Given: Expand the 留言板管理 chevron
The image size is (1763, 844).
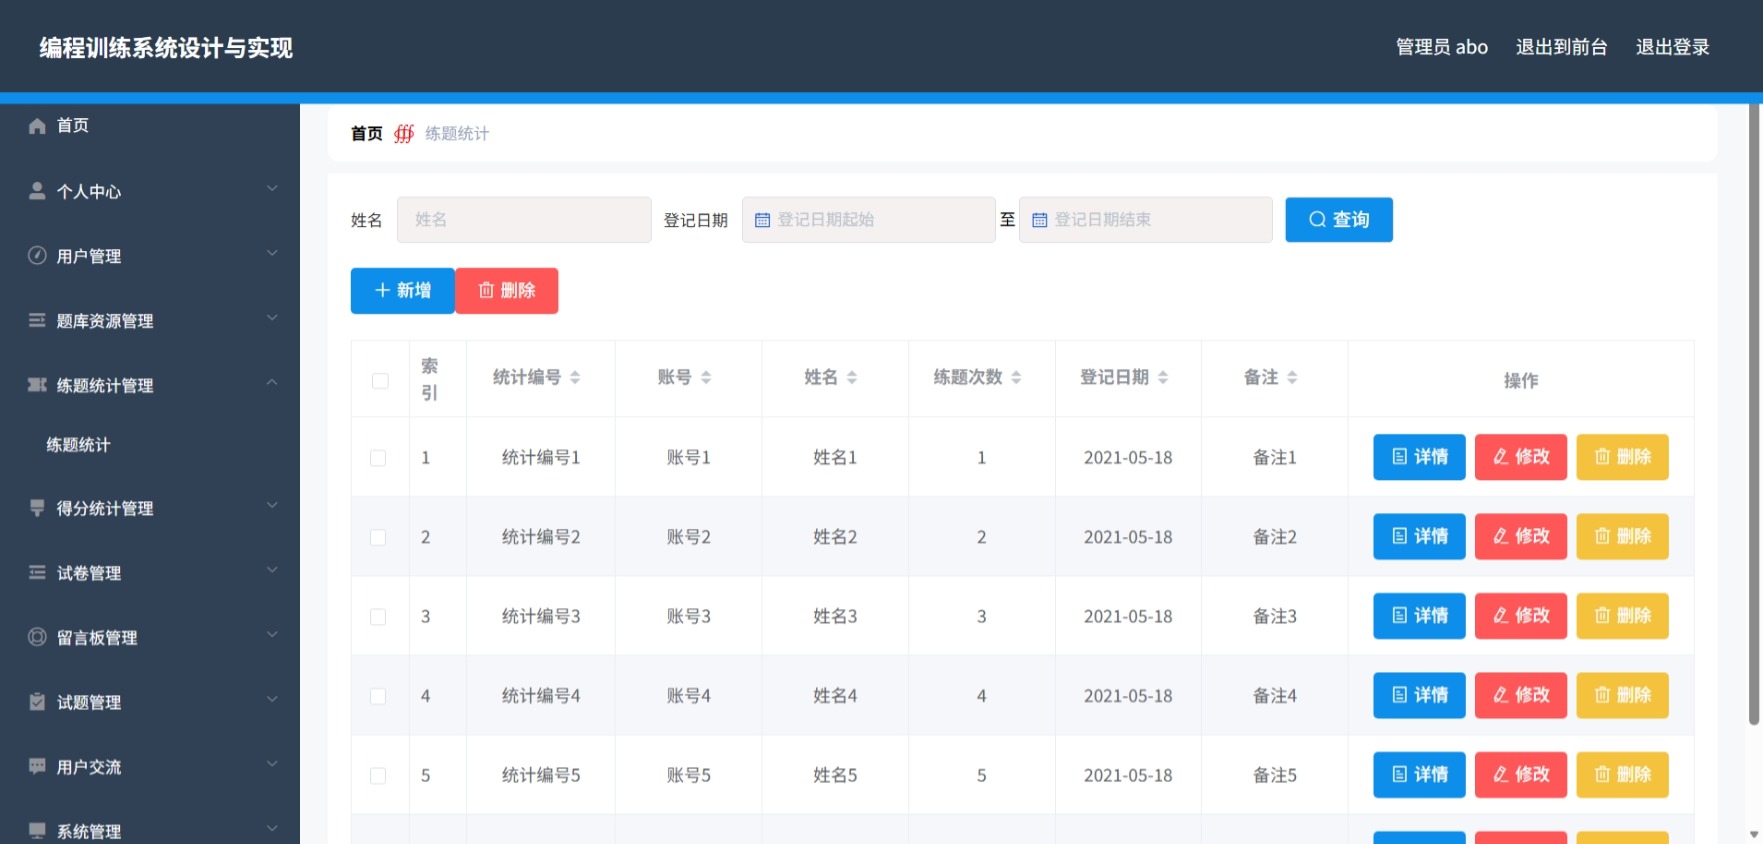Looking at the screenshot, I should (x=272, y=635).
